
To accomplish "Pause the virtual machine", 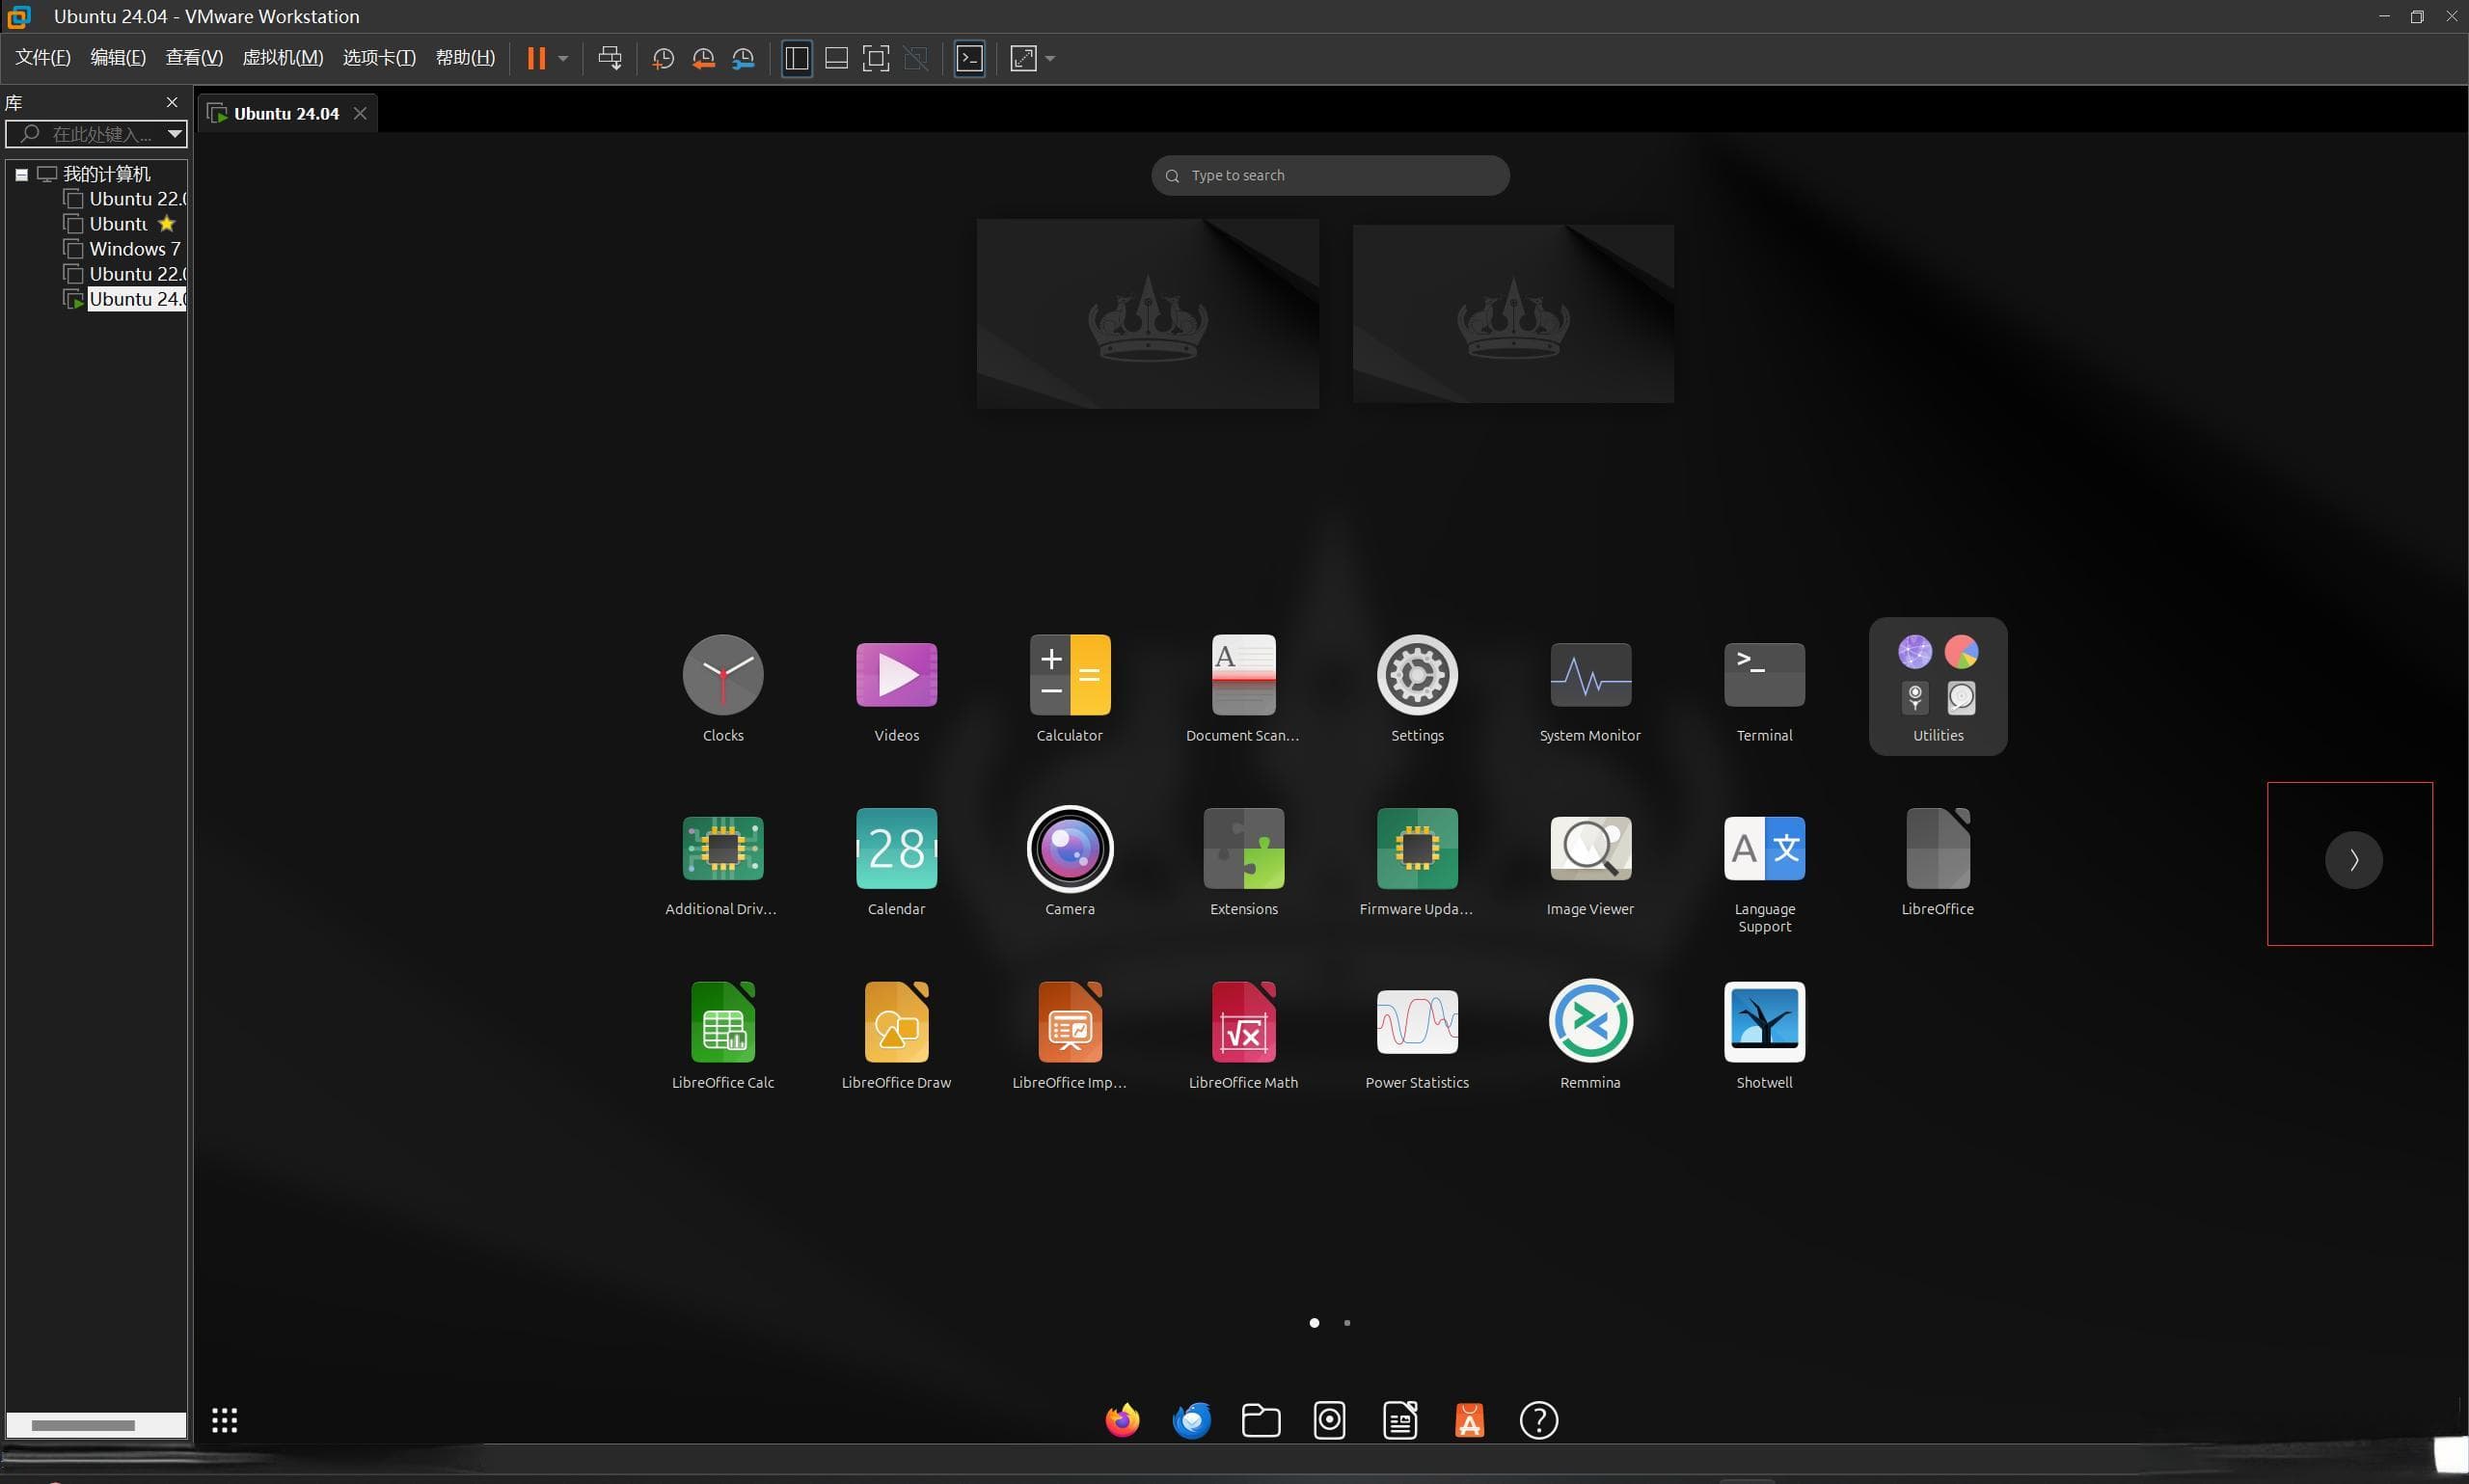I will [x=536, y=58].
